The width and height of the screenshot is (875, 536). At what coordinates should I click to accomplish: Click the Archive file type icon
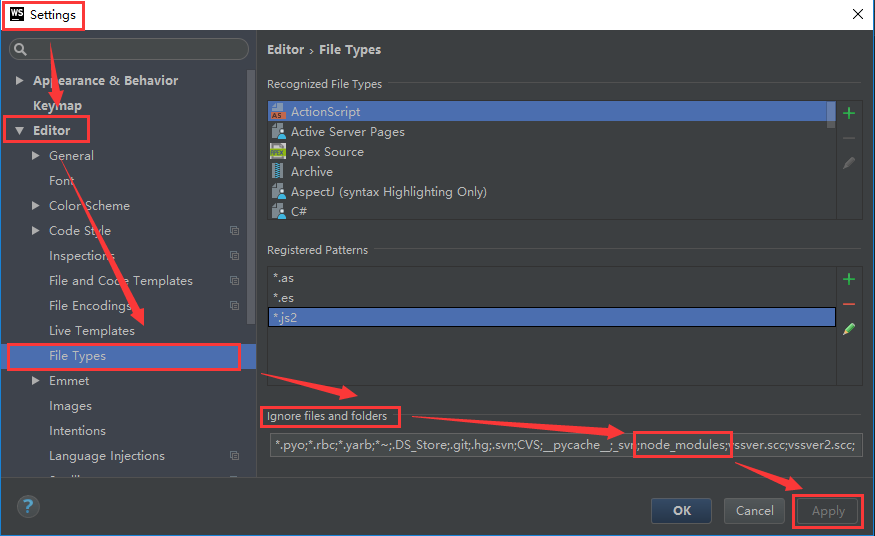pyautogui.click(x=278, y=171)
